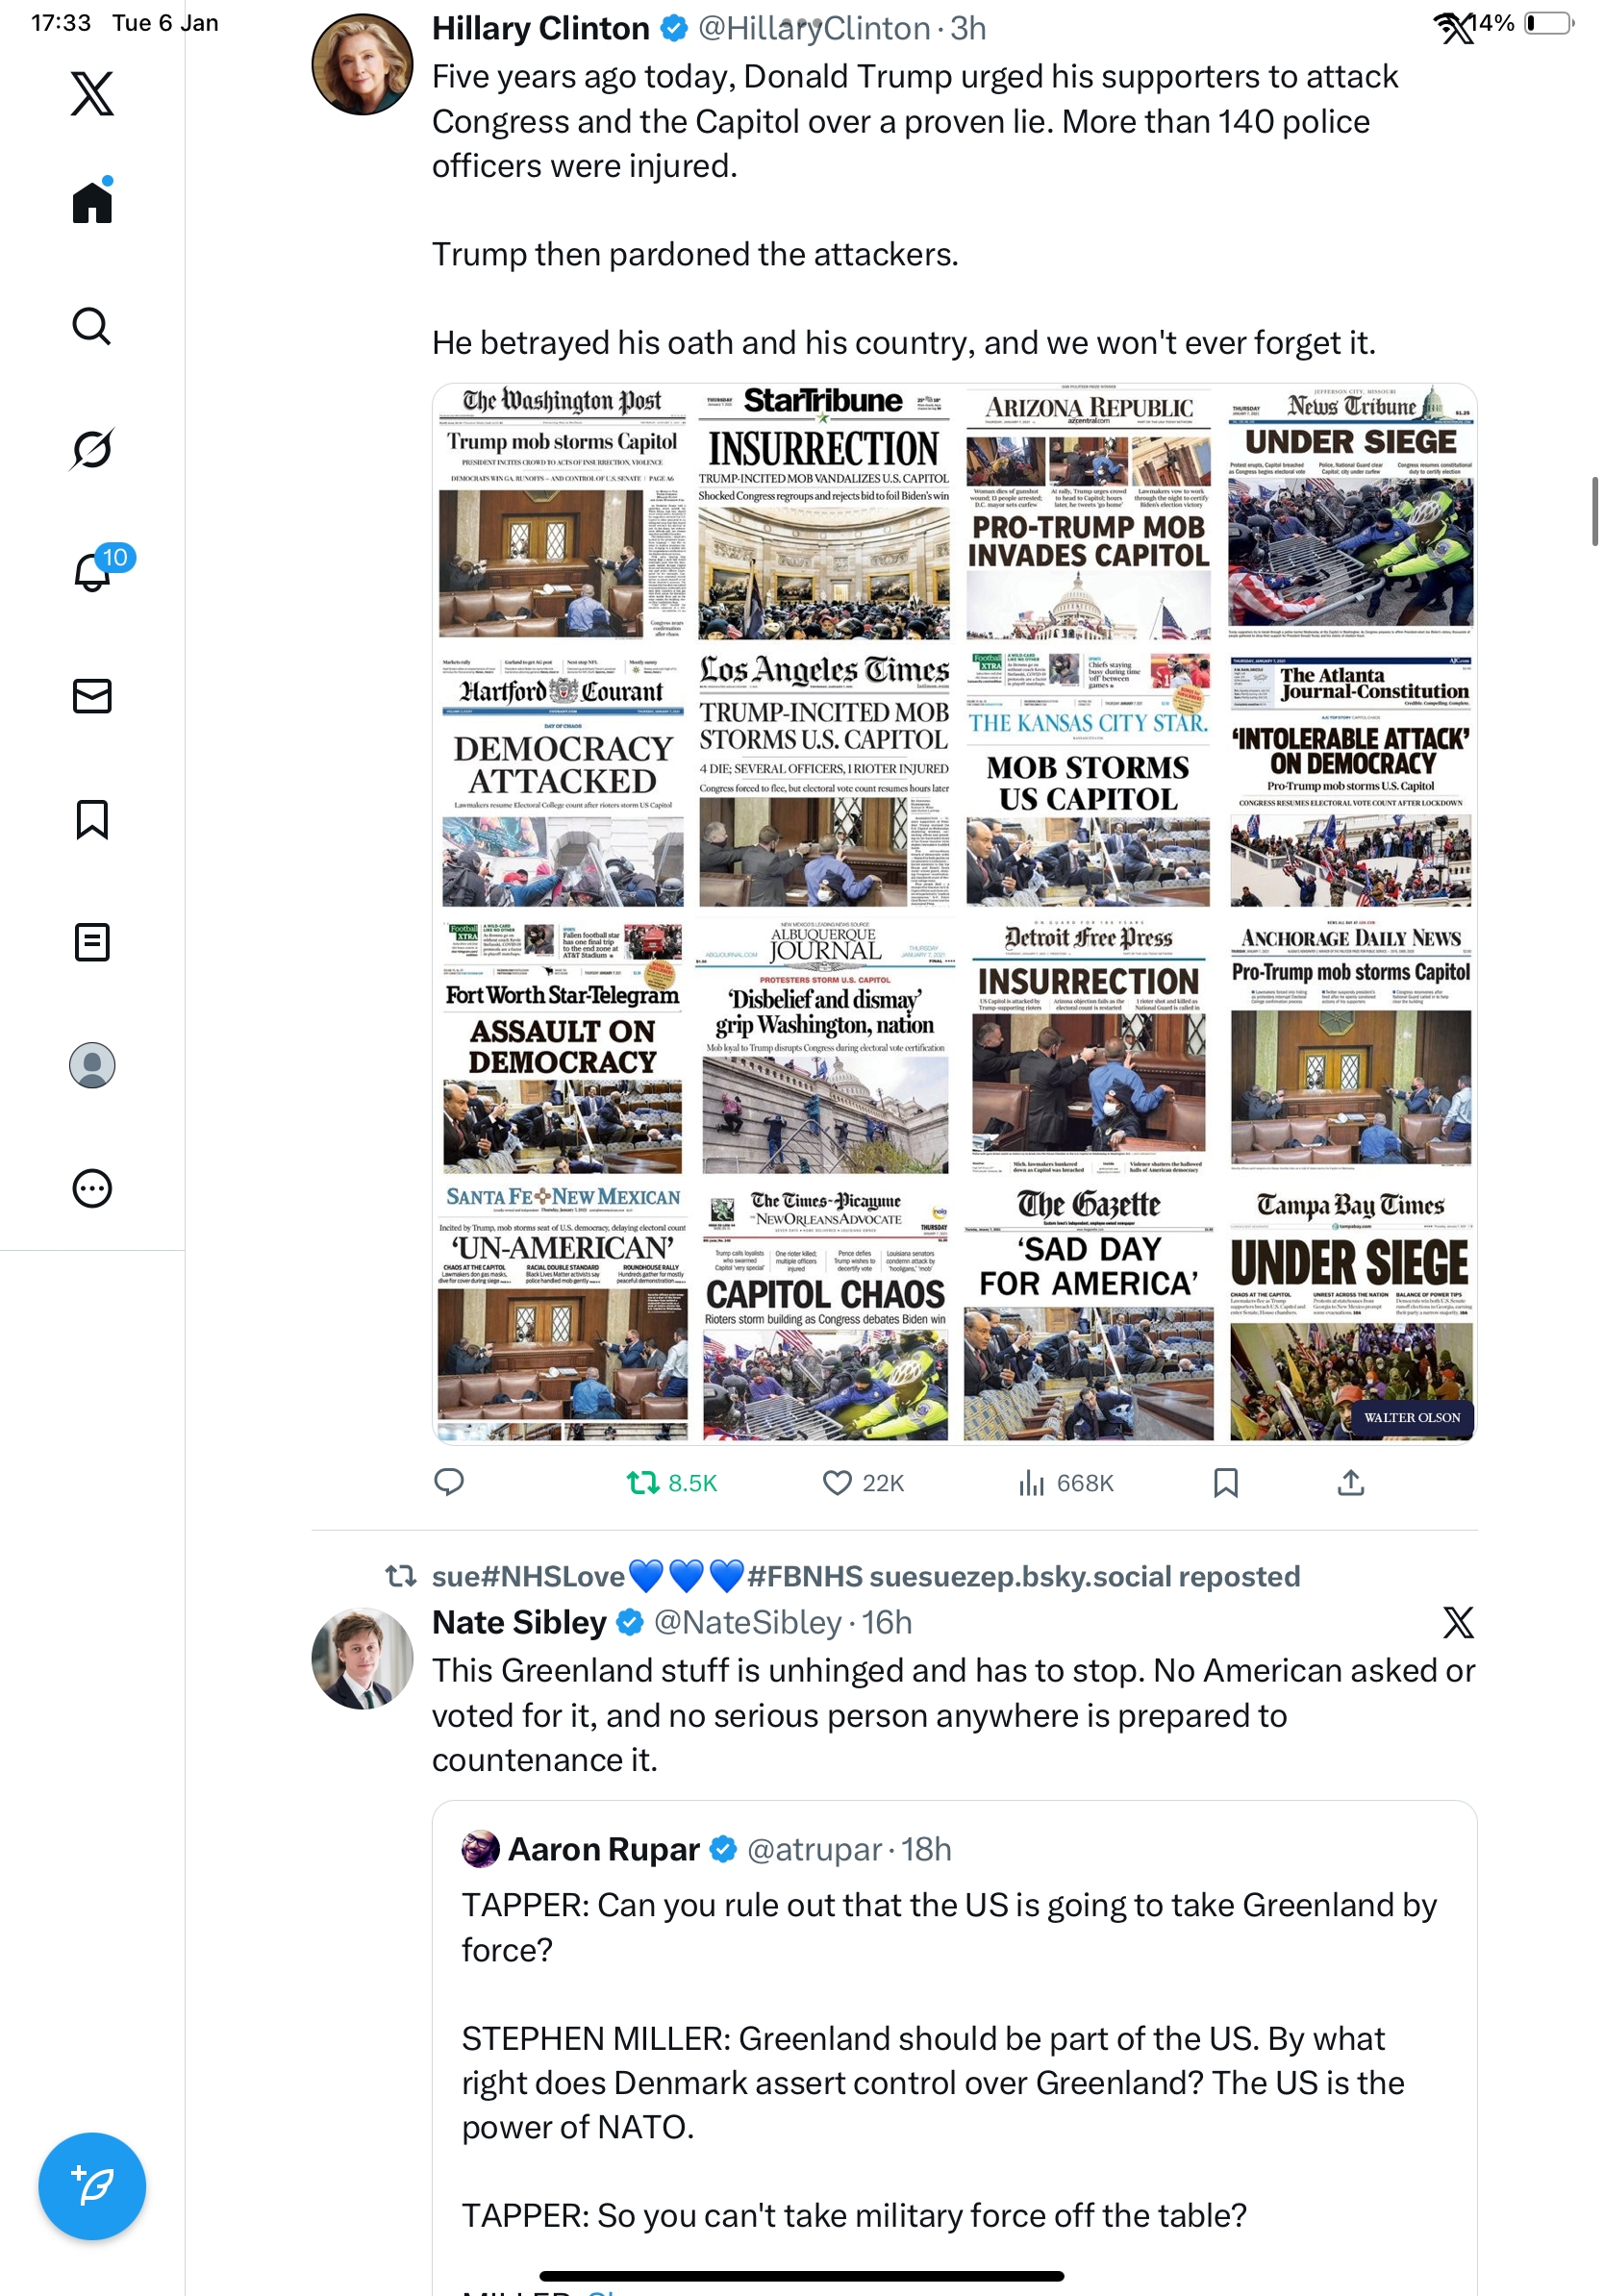Viewport: 1604px width, 2296px height.
Task: Reply to Hillary Clinton's post
Action: click(449, 1482)
